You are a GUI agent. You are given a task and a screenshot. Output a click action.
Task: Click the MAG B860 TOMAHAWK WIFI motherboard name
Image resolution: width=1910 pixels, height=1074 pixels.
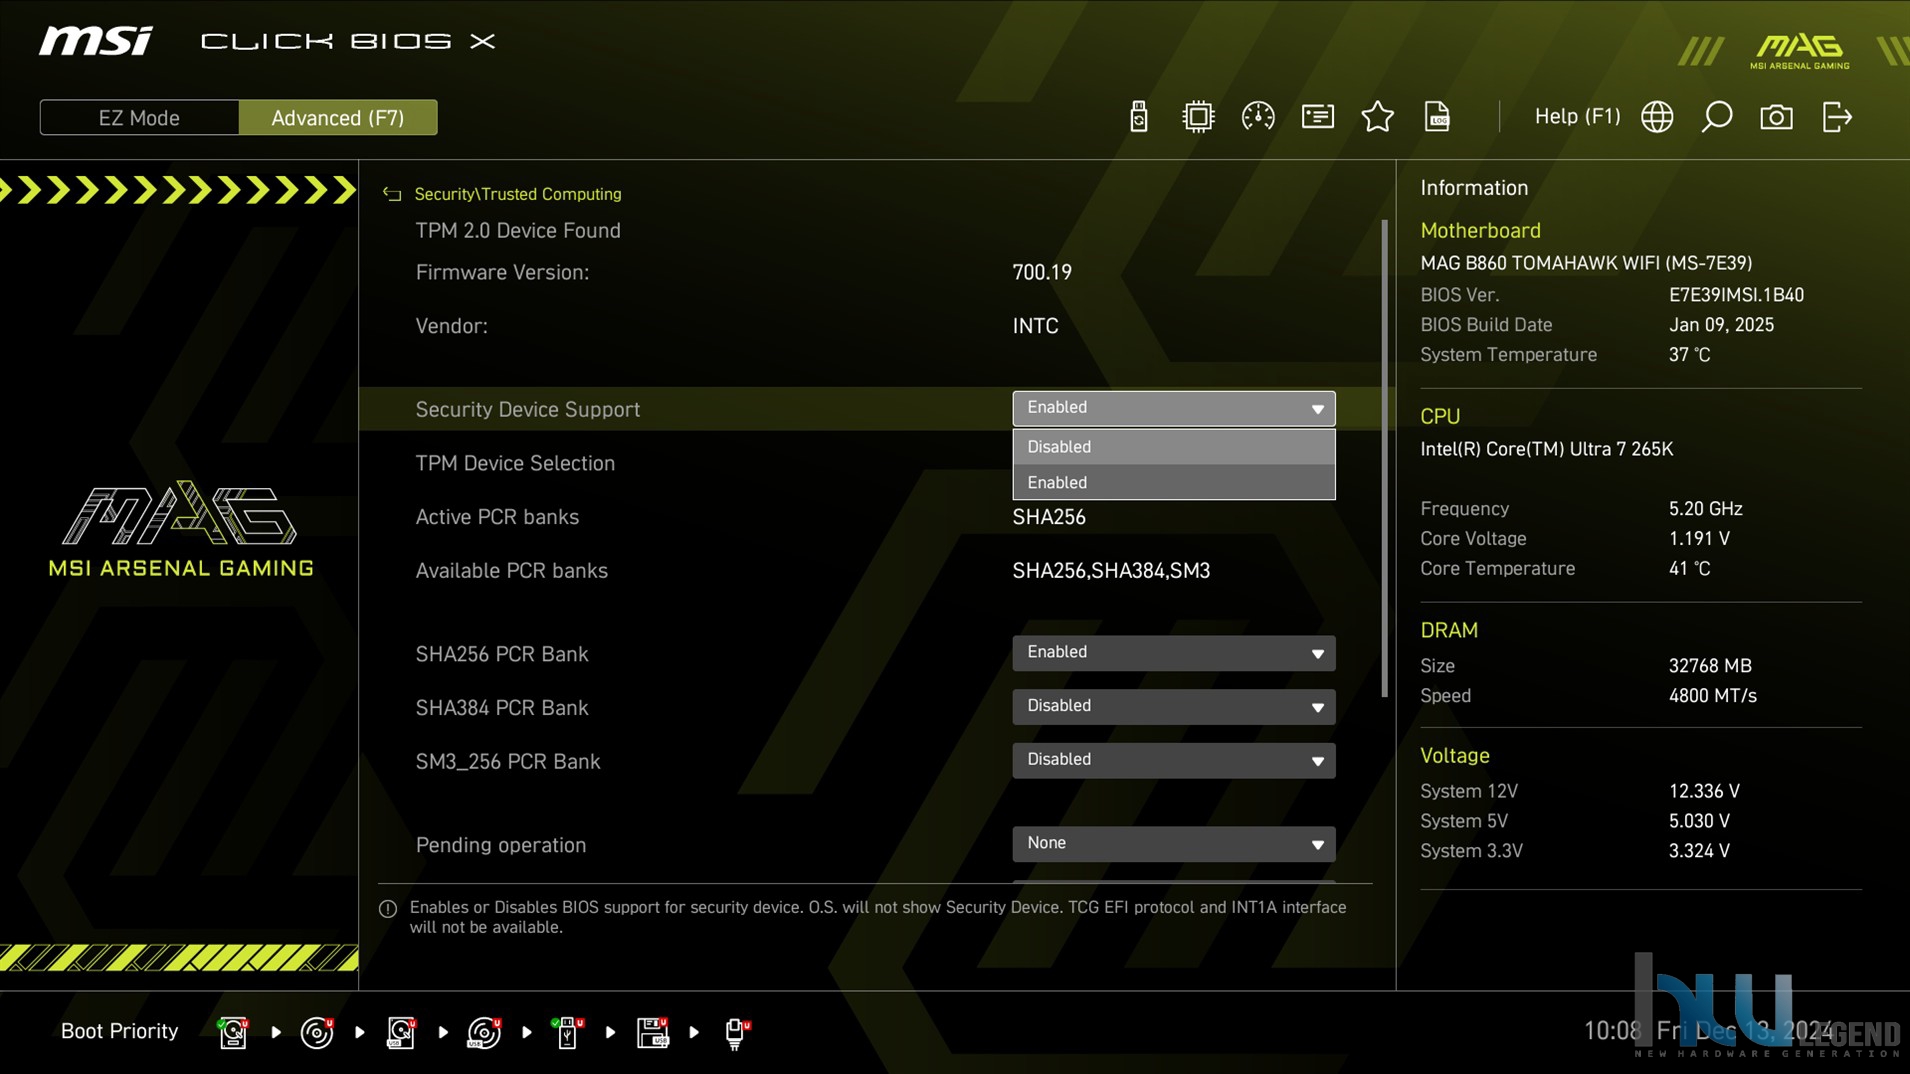[x=1586, y=263]
